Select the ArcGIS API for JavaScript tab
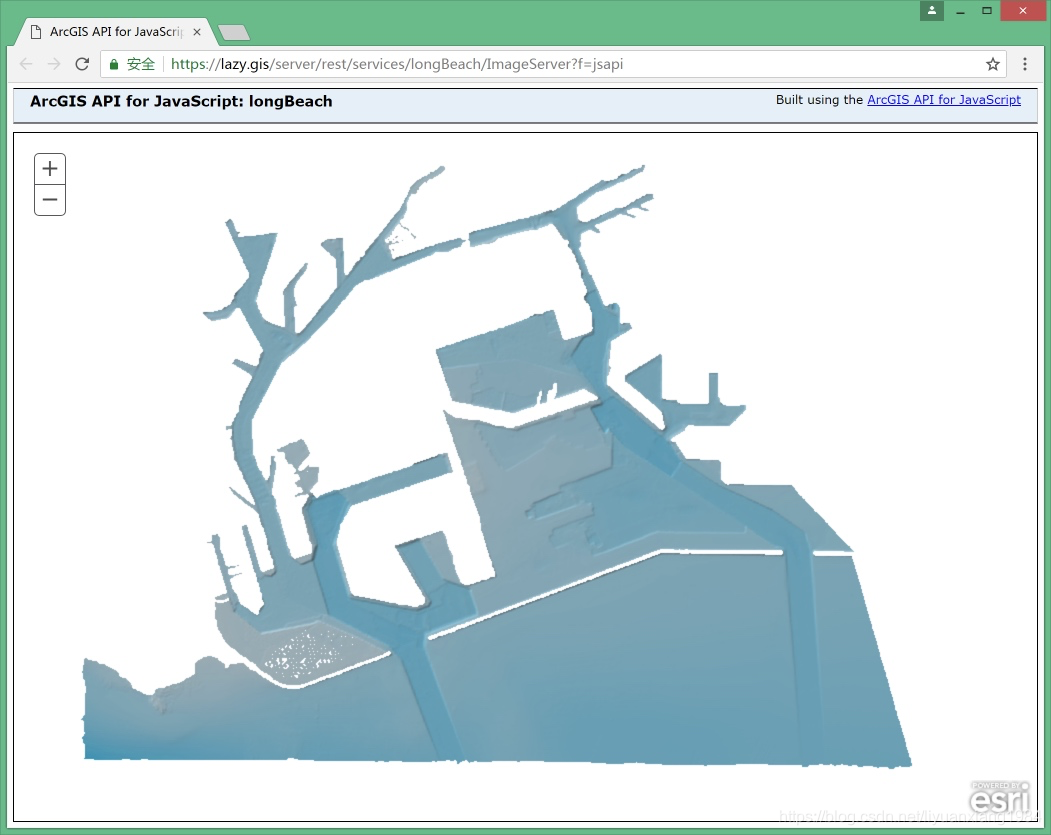This screenshot has width=1051, height=835. [110, 32]
